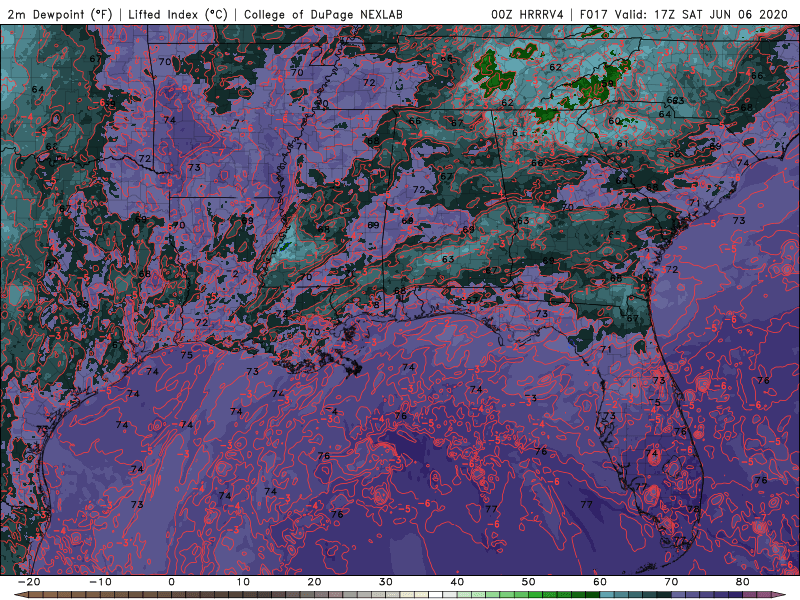Viewport: 800px width, 600px height.
Task: Click the "0" label on the color scale
Action: tap(171, 582)
